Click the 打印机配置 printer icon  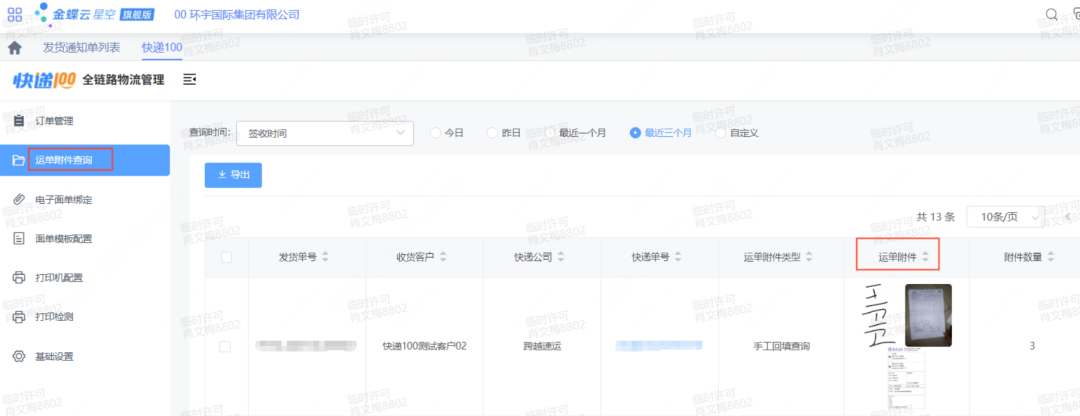coord(19,278)
